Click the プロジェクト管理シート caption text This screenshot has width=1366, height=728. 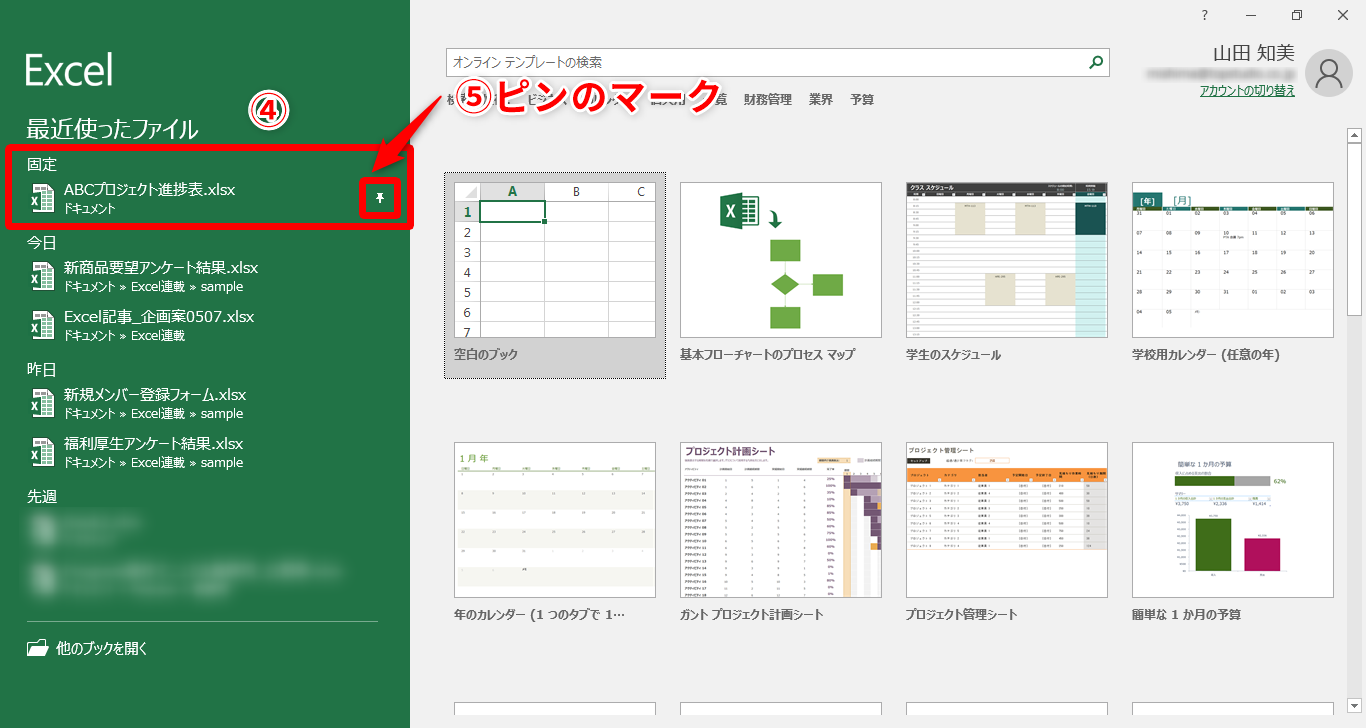961,615
